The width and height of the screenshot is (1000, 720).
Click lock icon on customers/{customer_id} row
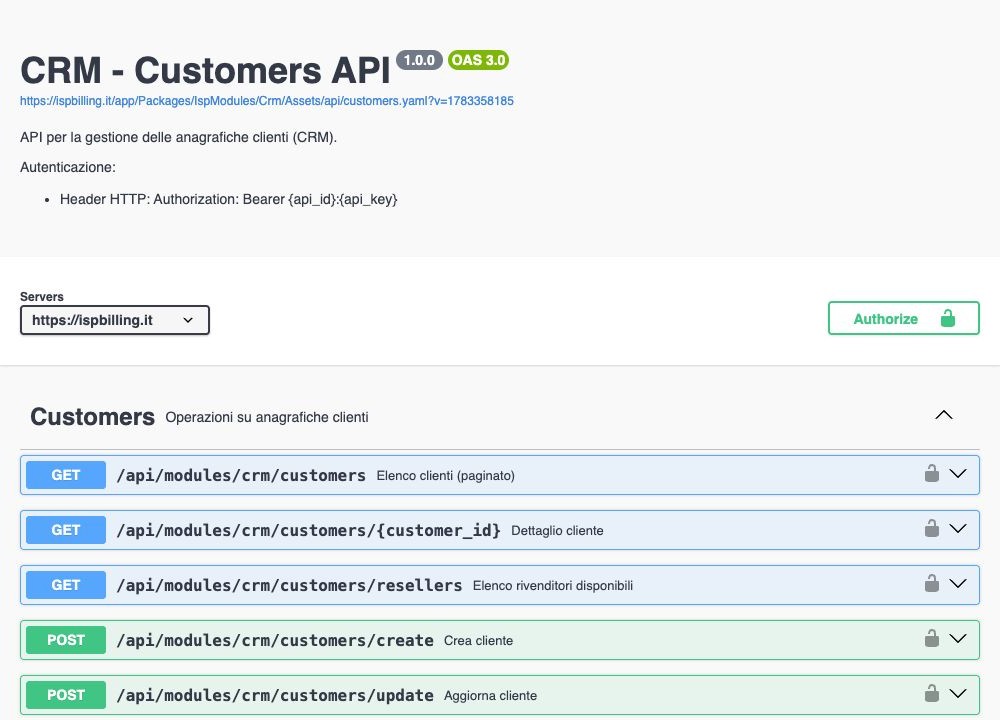tap(931, 529)
